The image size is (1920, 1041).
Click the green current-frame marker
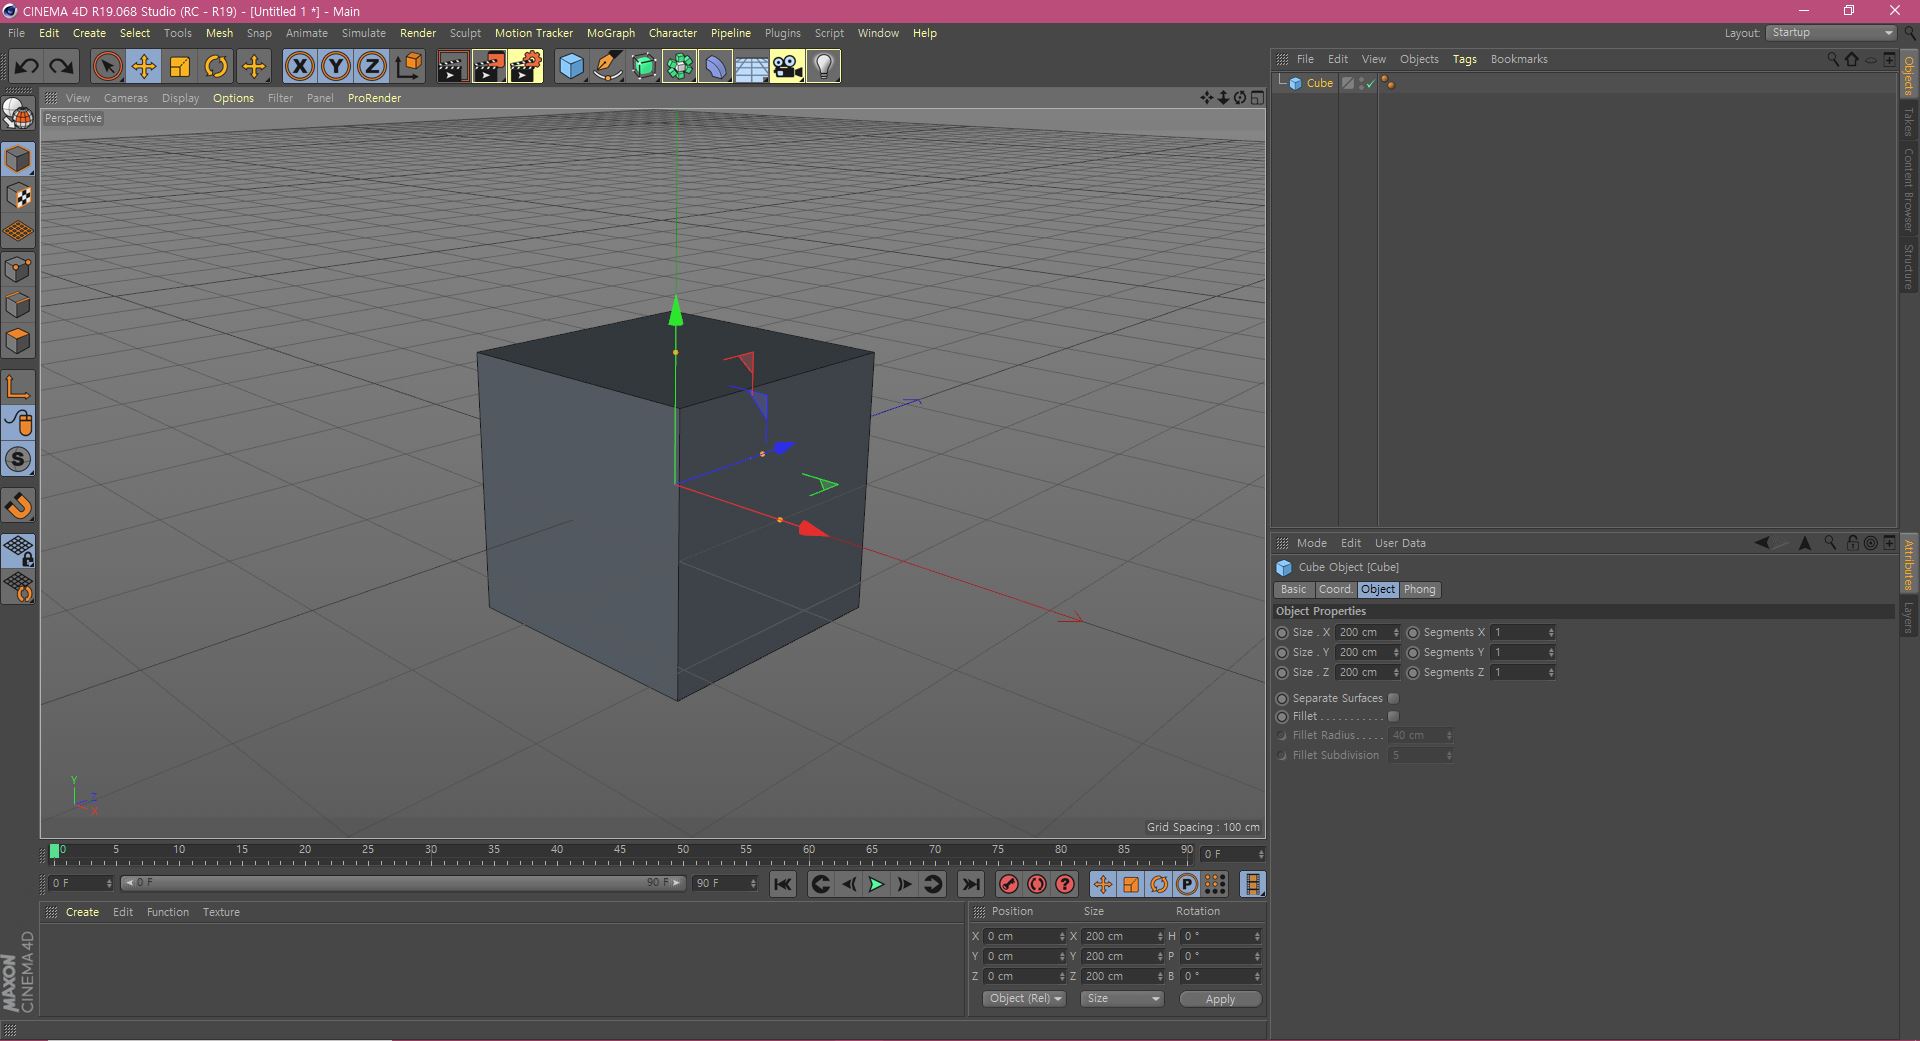tap(54, 851)
